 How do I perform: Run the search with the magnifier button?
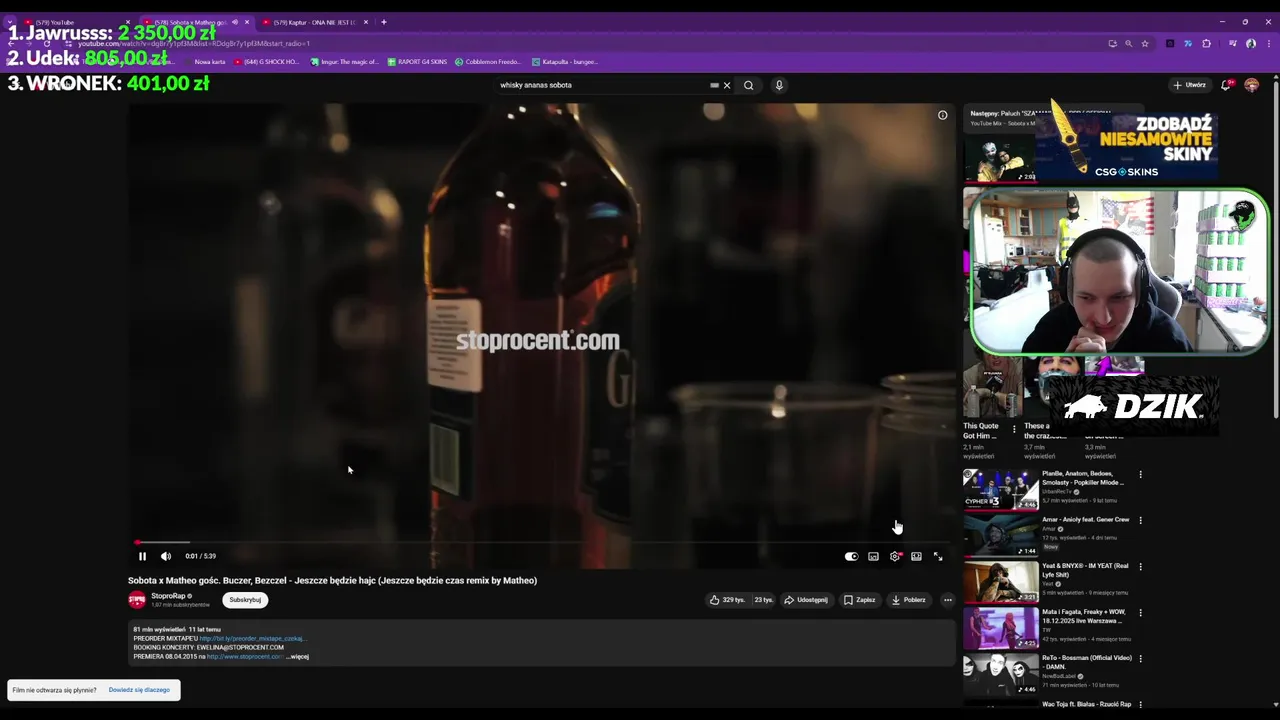[x=748, y=85]
